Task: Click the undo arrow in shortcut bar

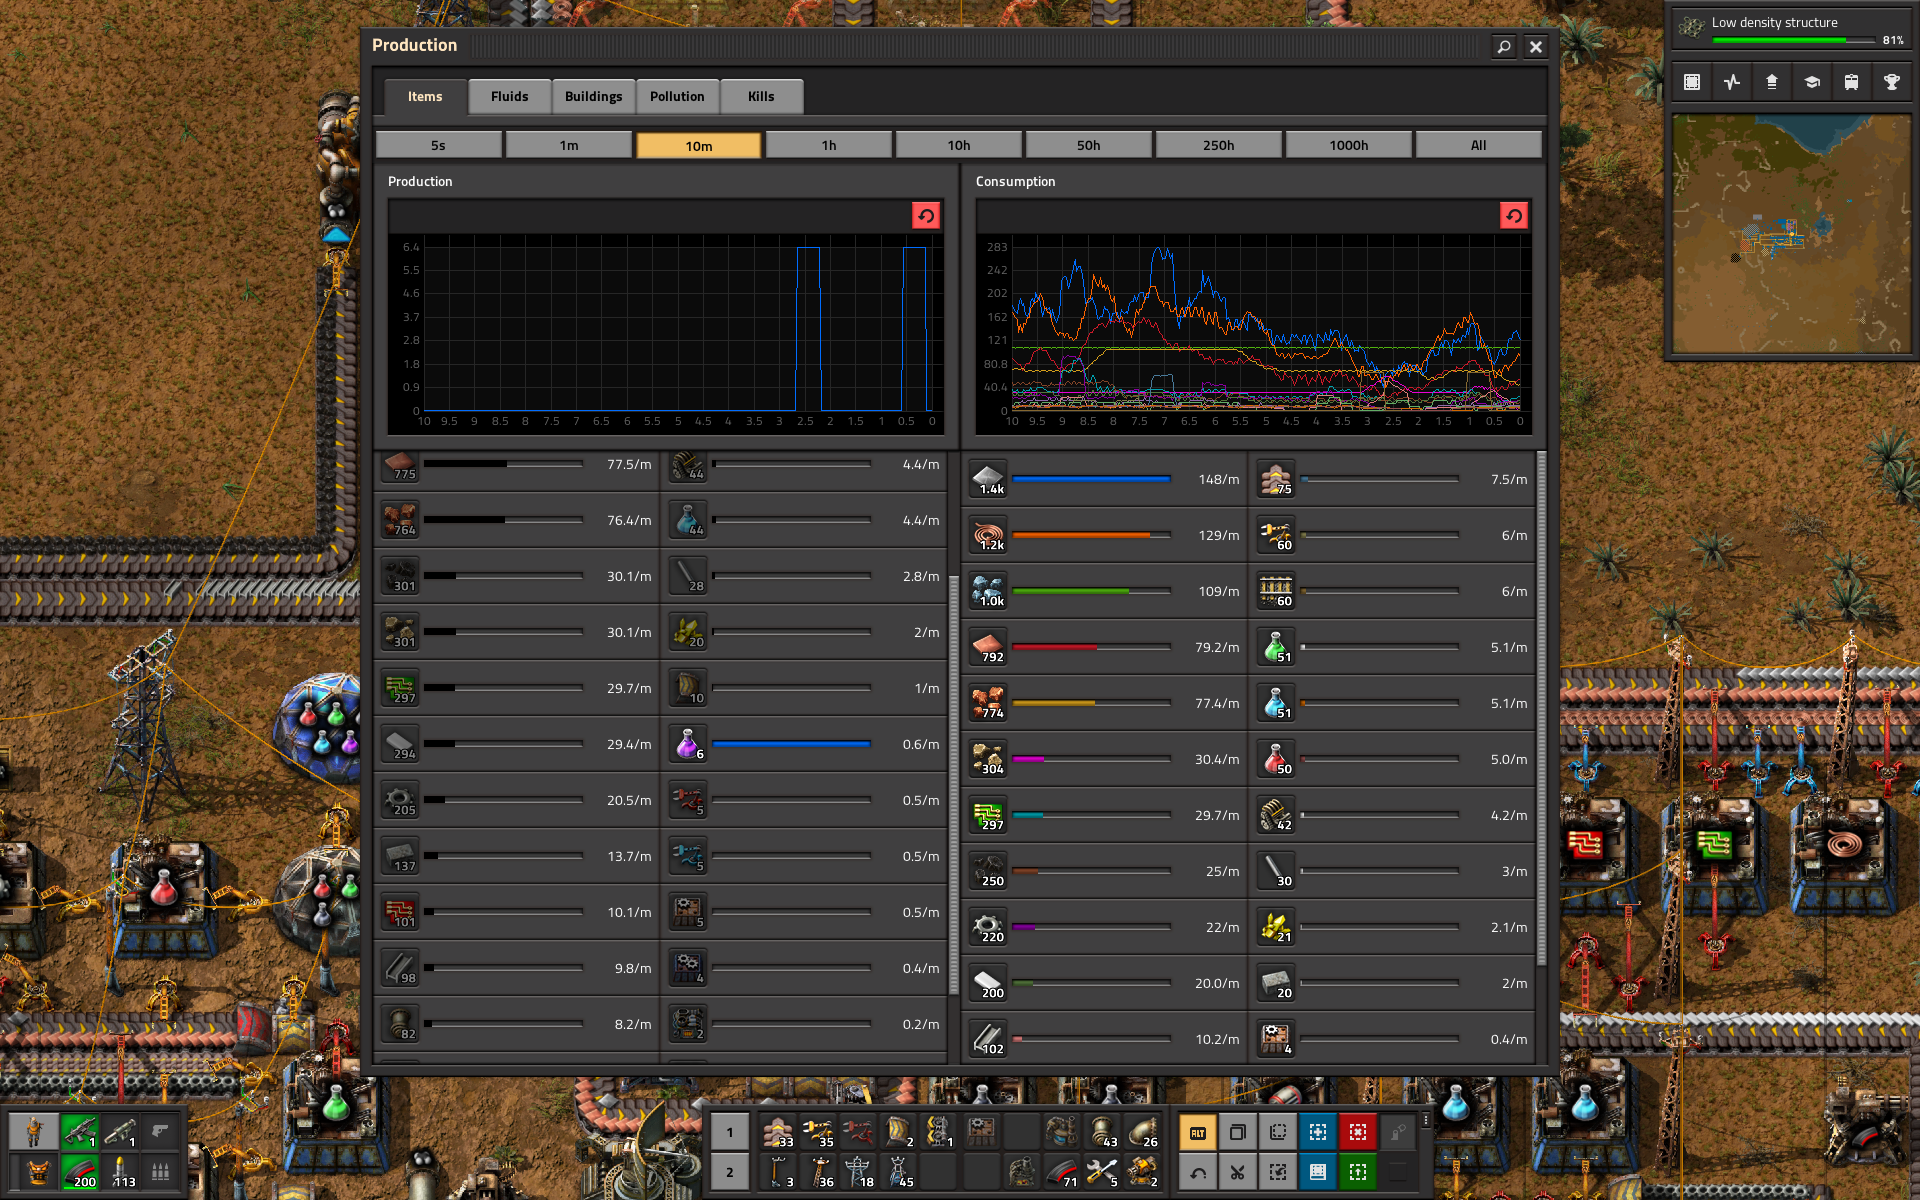Action: 1197,1172
